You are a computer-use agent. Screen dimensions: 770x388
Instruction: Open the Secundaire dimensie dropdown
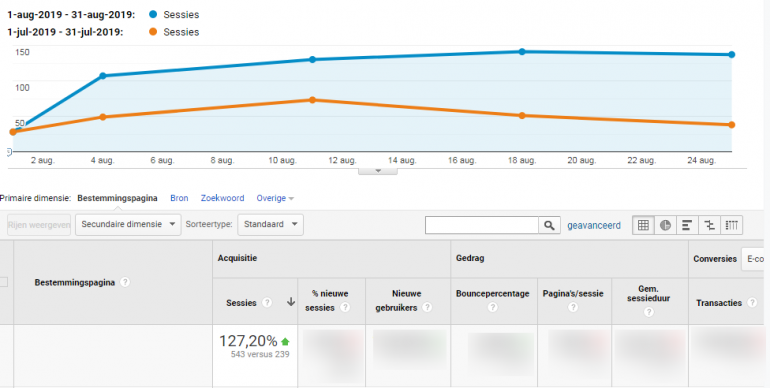click(x=128, y=224)
